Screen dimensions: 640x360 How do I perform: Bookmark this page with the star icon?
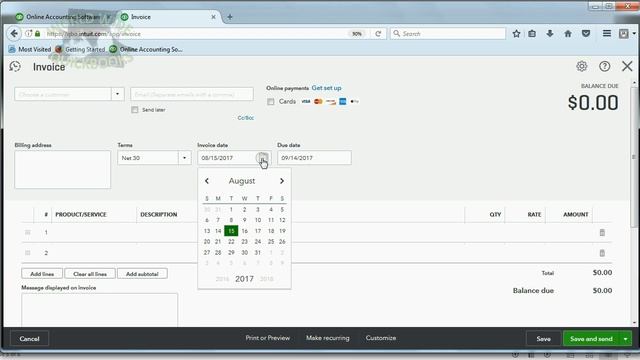tap(516, 34)
